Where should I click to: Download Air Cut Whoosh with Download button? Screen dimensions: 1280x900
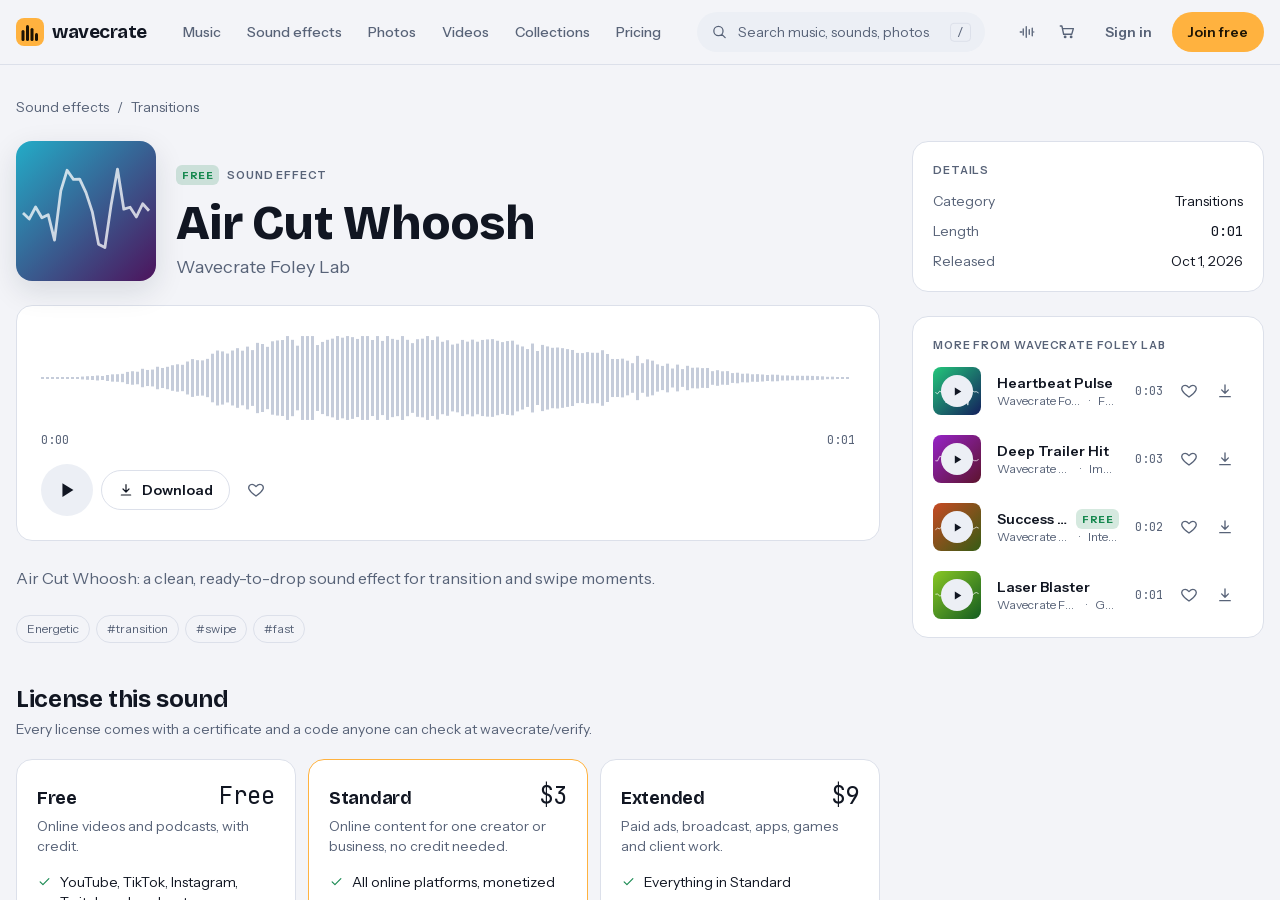[165, 490]
